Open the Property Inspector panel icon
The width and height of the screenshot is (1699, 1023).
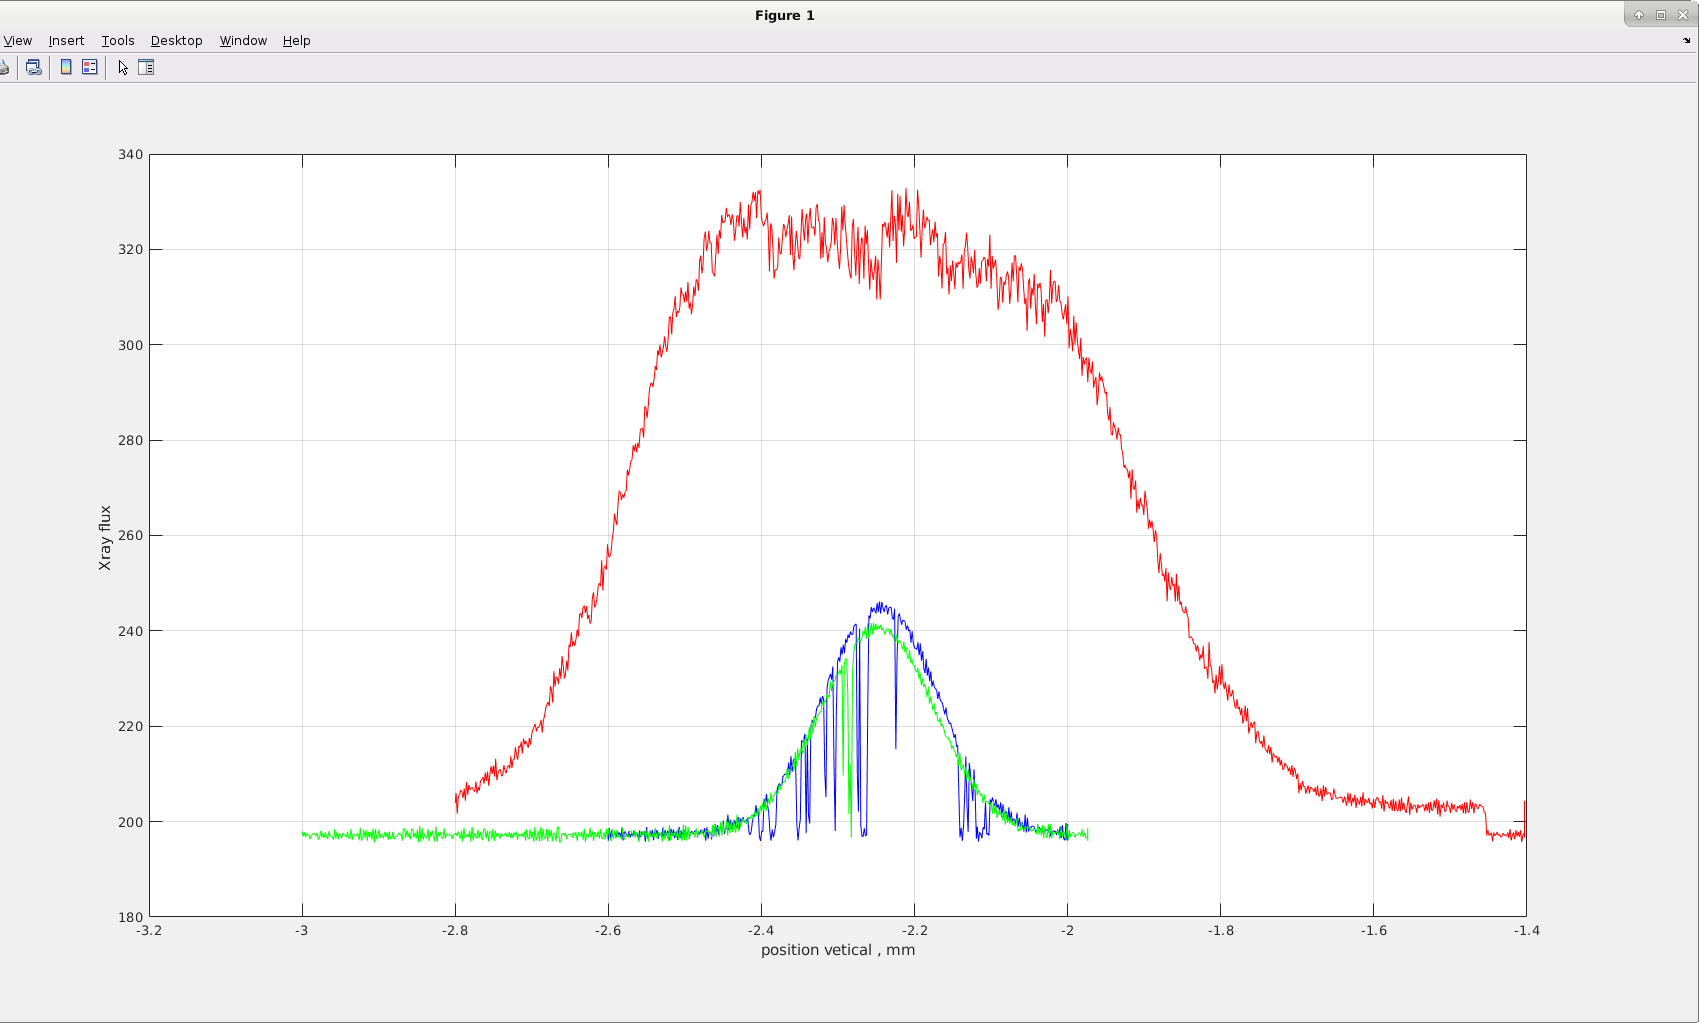[146, 68]
